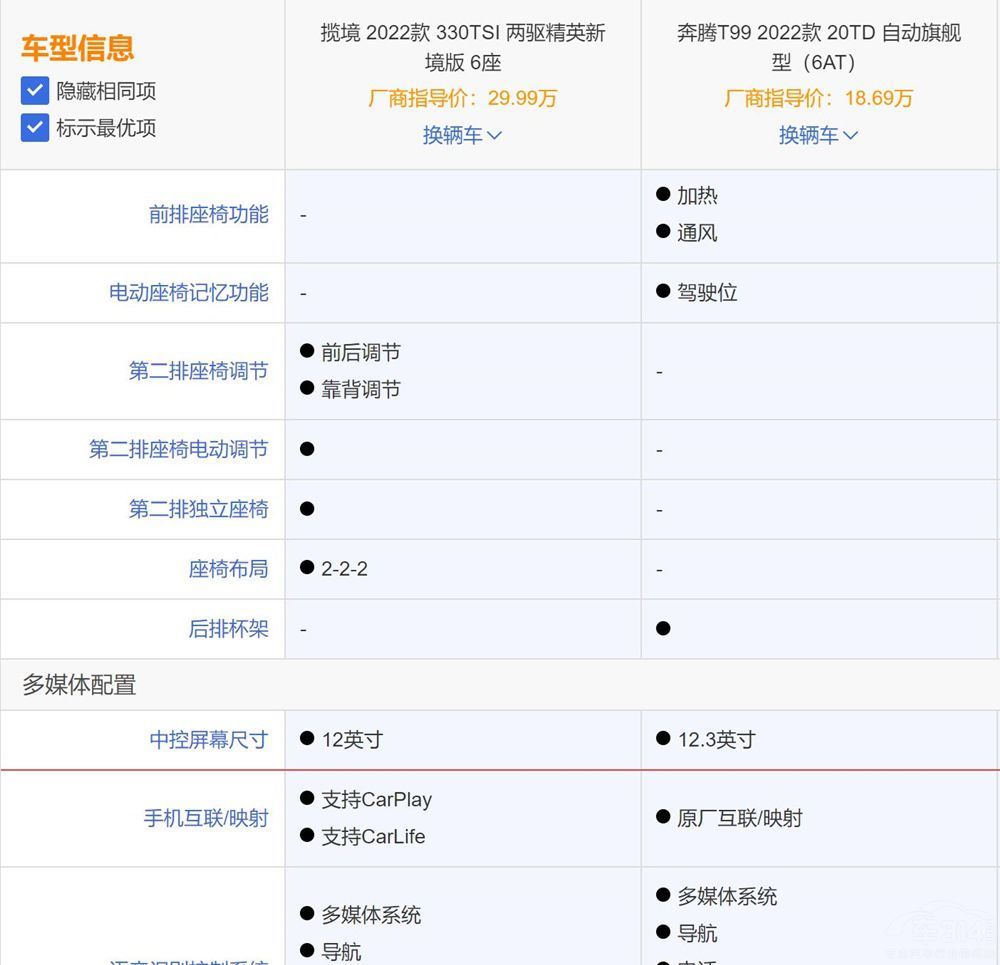Click the 第二排独立座椅 label
The width and height of the screenshot is (1000, 965).
198,509
